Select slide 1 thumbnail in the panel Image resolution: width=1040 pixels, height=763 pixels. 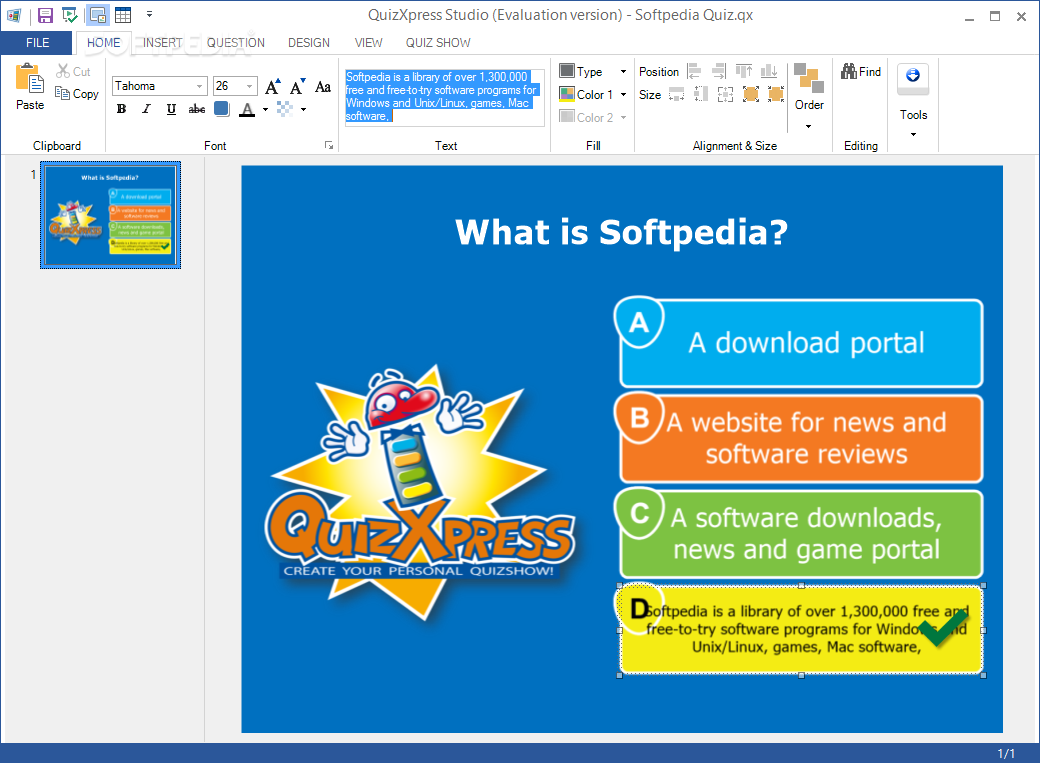[x=110, y=215]
